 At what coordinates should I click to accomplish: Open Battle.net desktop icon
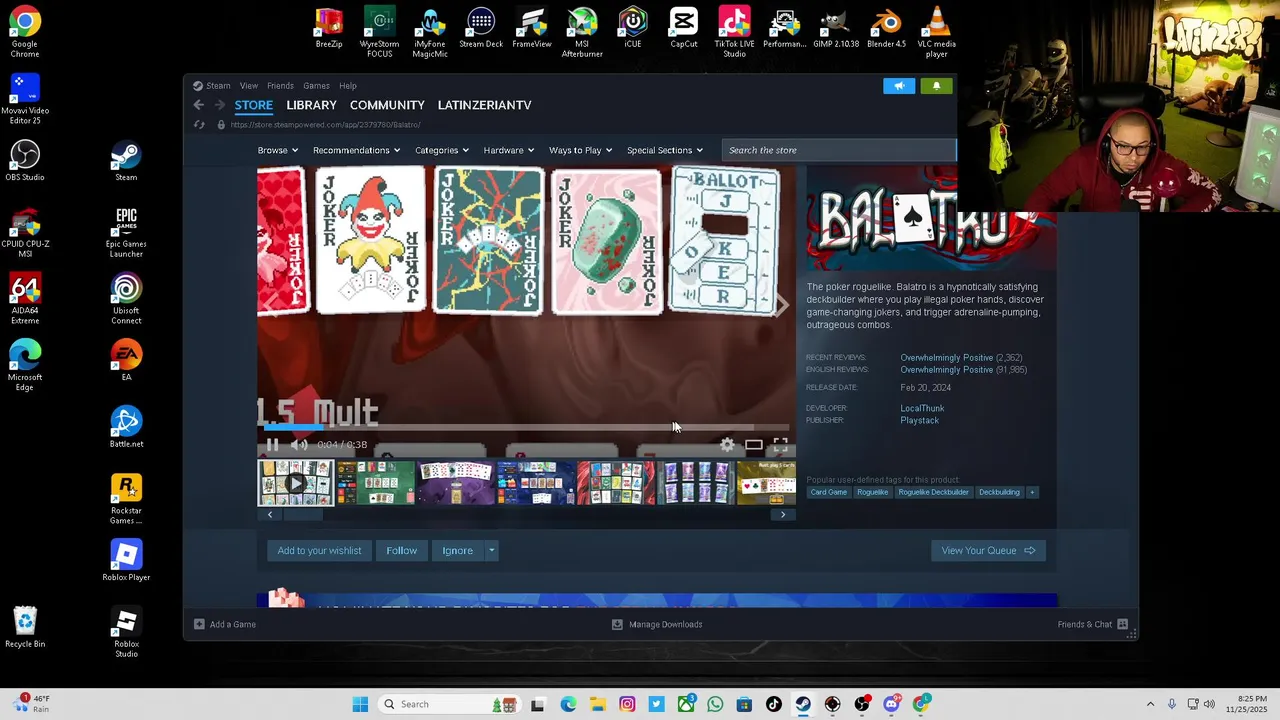point(126,427)
